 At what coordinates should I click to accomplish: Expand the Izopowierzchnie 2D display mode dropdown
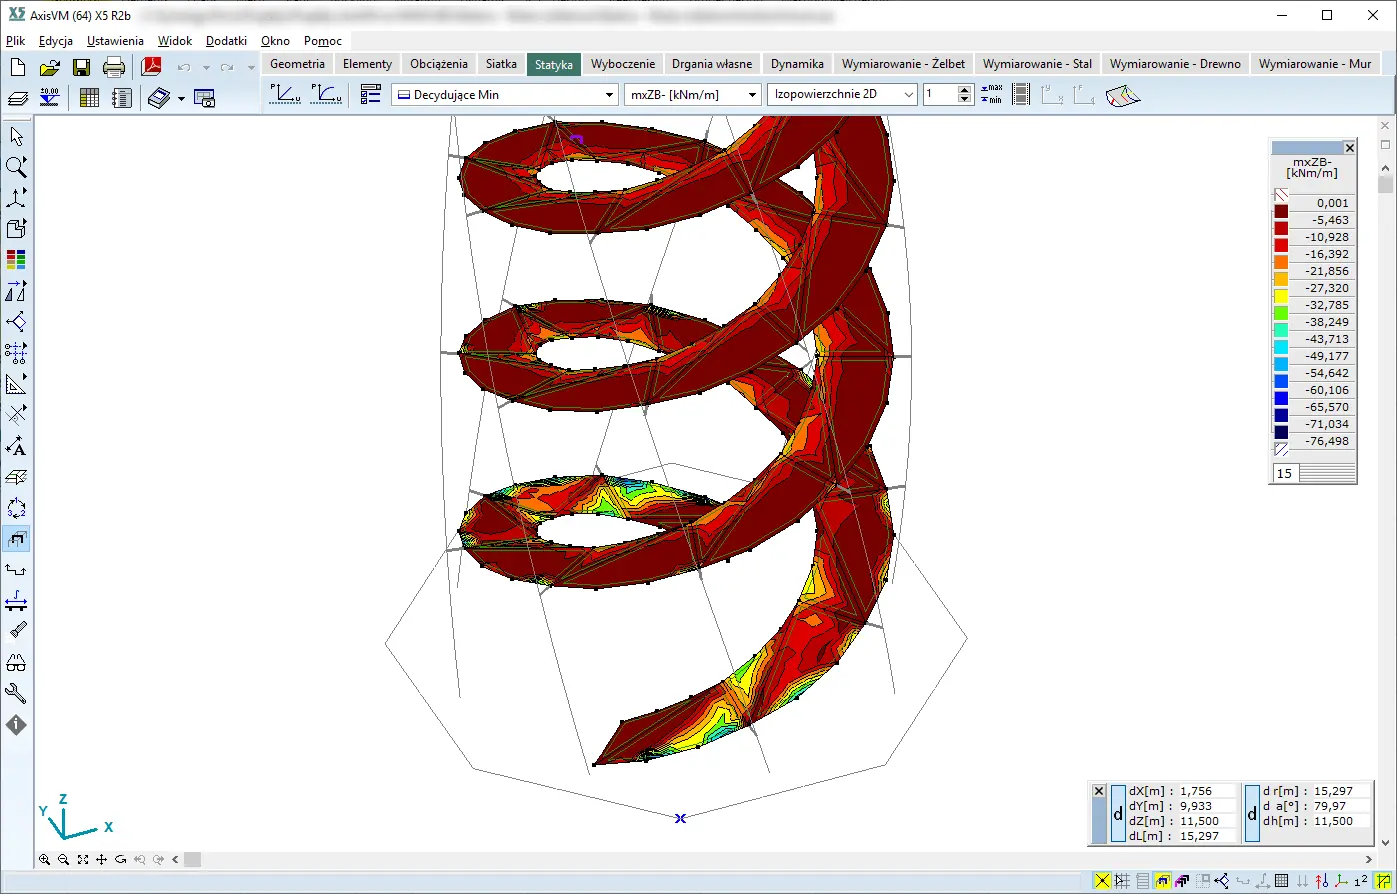coord(908,95)
